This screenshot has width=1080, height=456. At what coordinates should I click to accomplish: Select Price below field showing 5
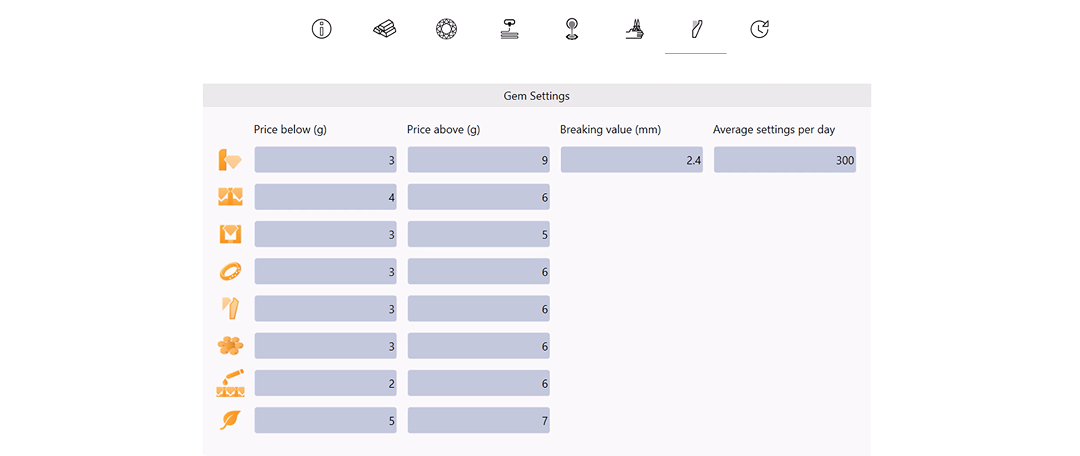point(326,420)
